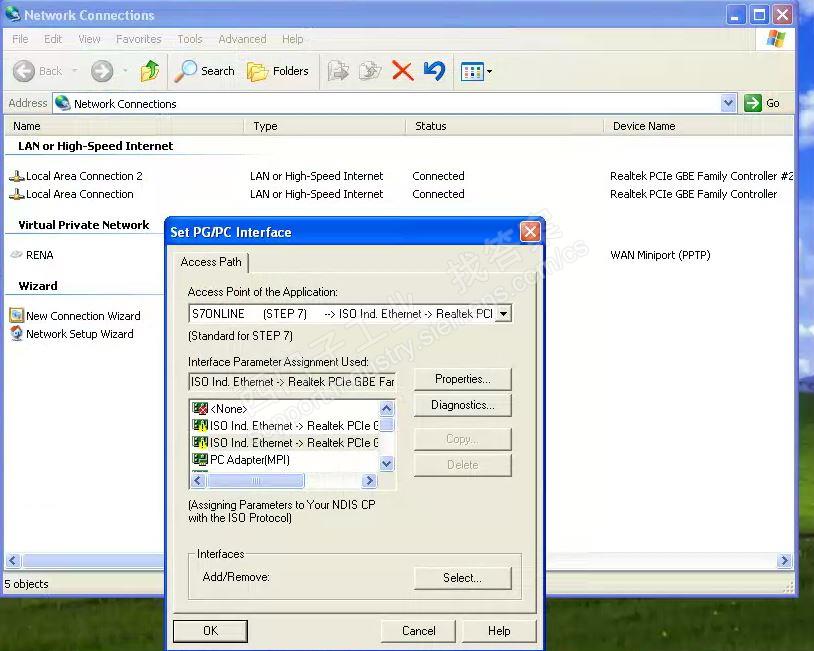
Task: Sort by the Device Name column header
Action: pos(699,126)
